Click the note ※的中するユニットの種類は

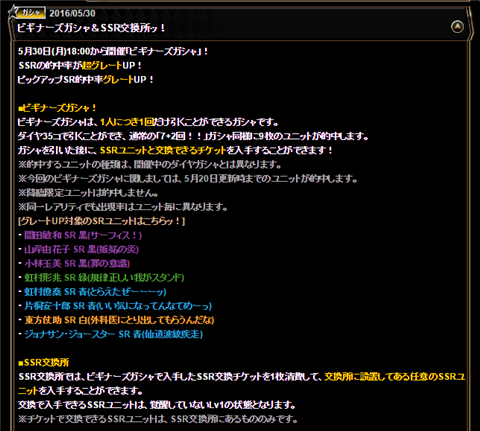click(150, 164)
